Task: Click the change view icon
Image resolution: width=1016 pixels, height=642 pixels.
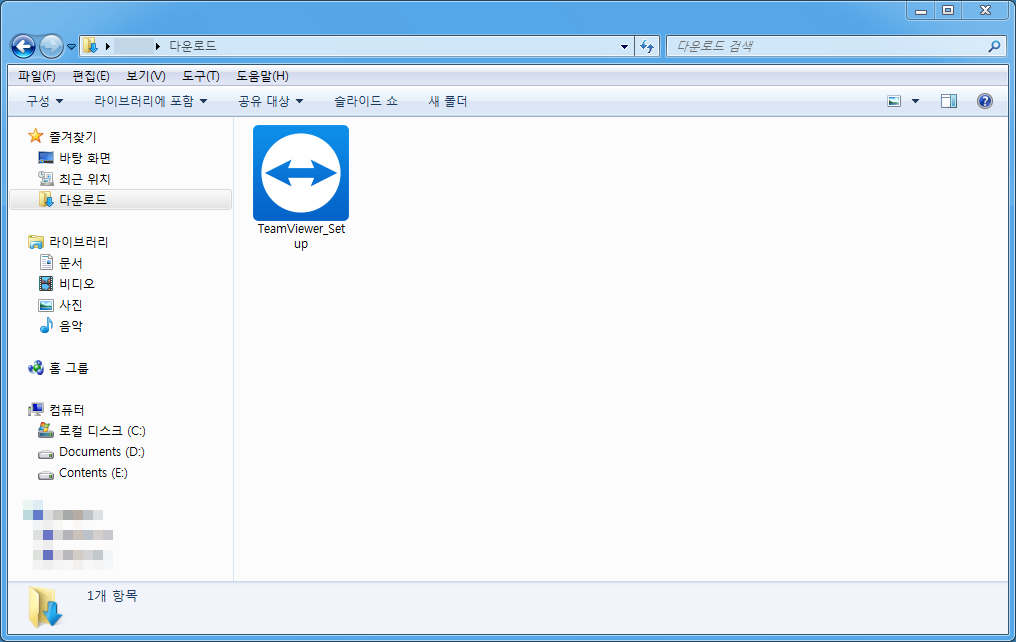Action: point(894,101)
